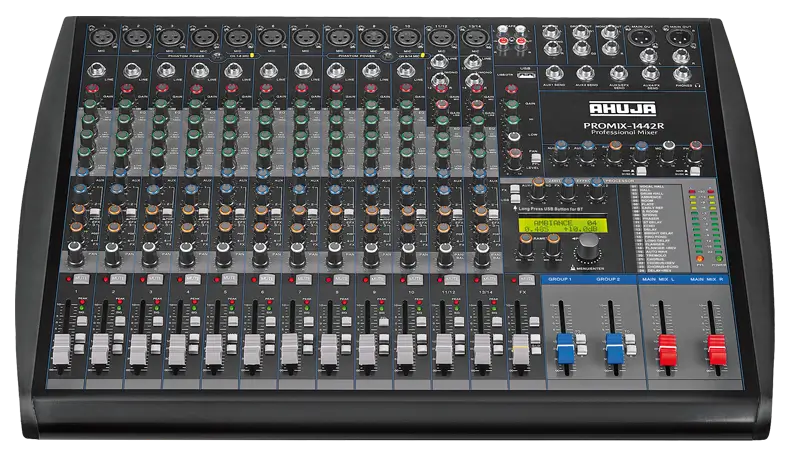Click the MAIN OUT L XLR connector

pyautogui.click(x=639, y=38)
